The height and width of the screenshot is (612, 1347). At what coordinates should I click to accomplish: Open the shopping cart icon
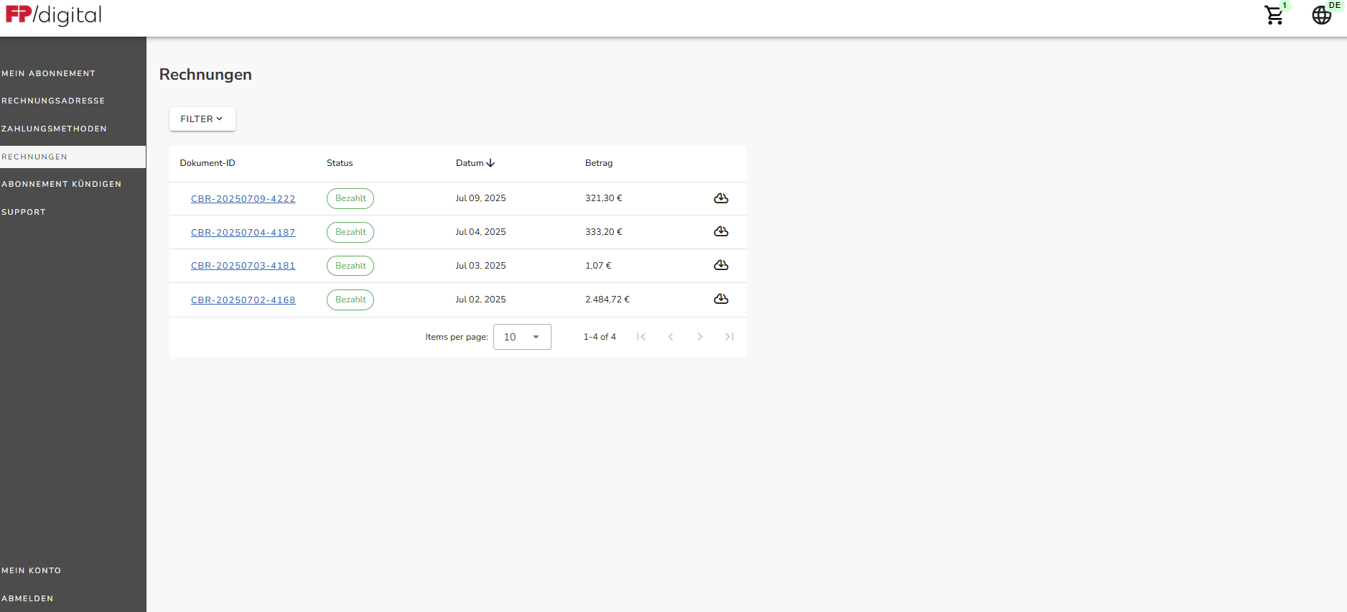[x=1273, y=16]
